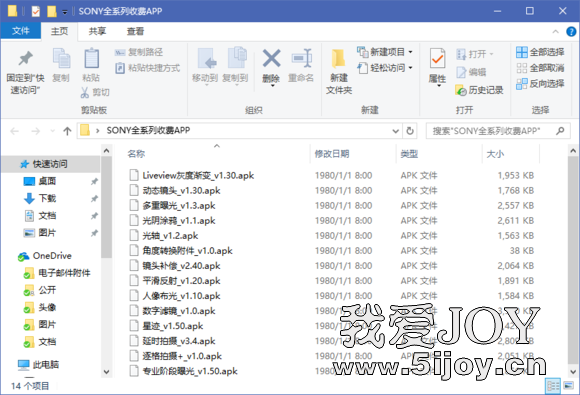Click the 打开 (Open) button
The width and height of the screenshot is (580, 395).
pyautogui.click(x=475, y=54)
